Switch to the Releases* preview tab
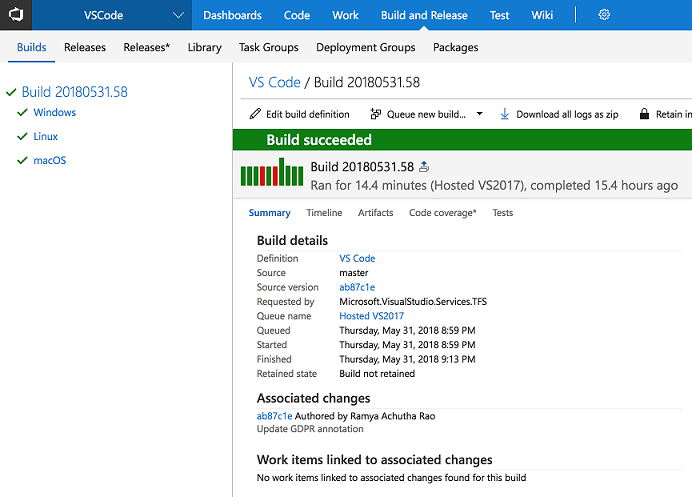This screenshot has height=497, width=692. pos(147,47)
